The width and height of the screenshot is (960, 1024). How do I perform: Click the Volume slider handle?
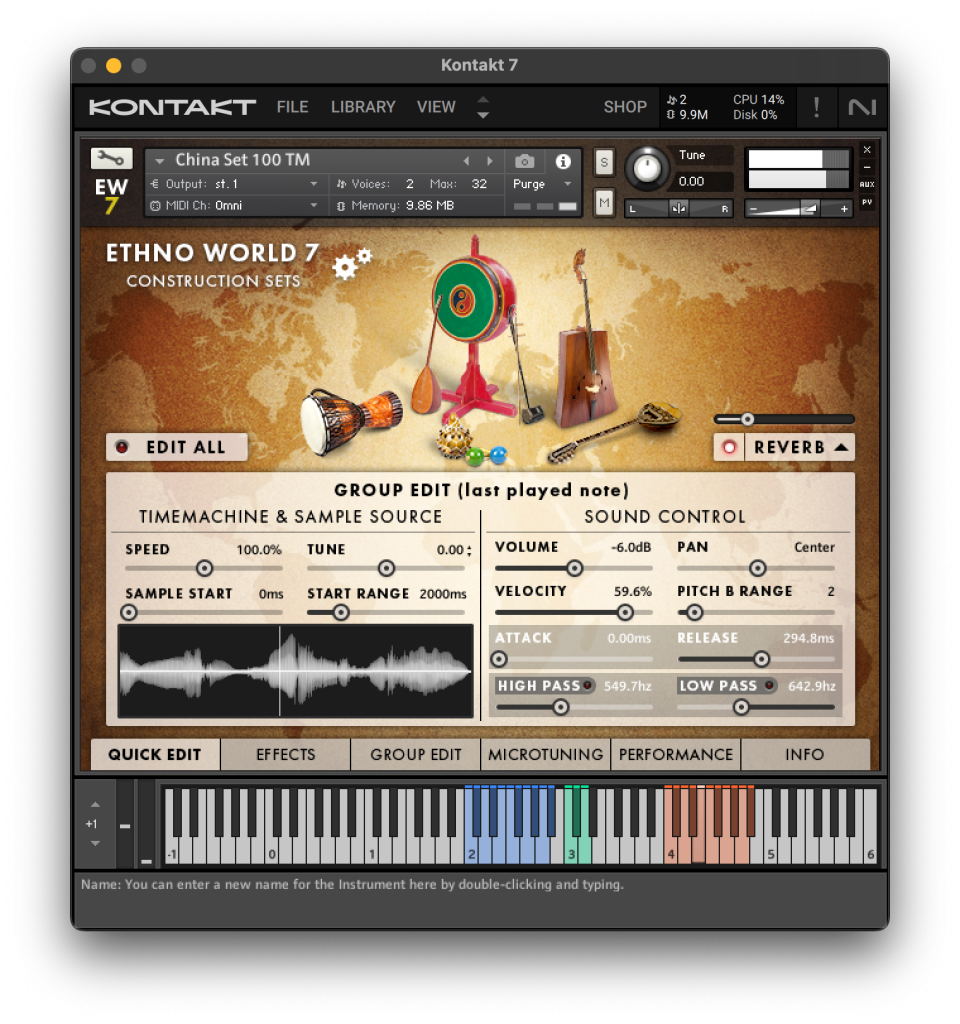coord(574,568)
